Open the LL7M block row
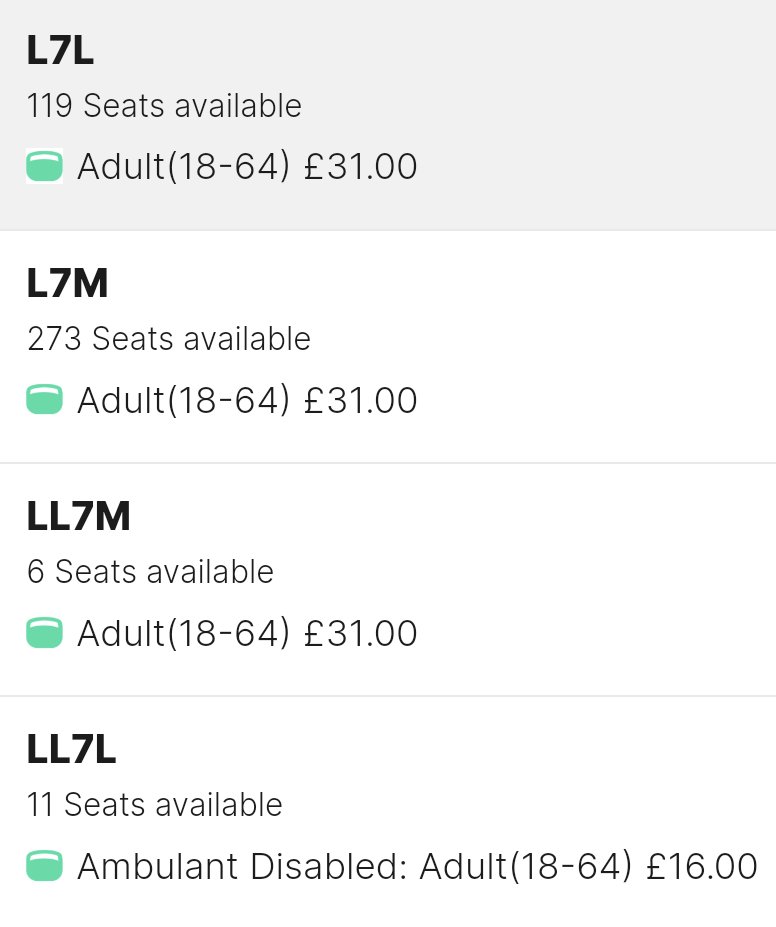 coord(388,580)
